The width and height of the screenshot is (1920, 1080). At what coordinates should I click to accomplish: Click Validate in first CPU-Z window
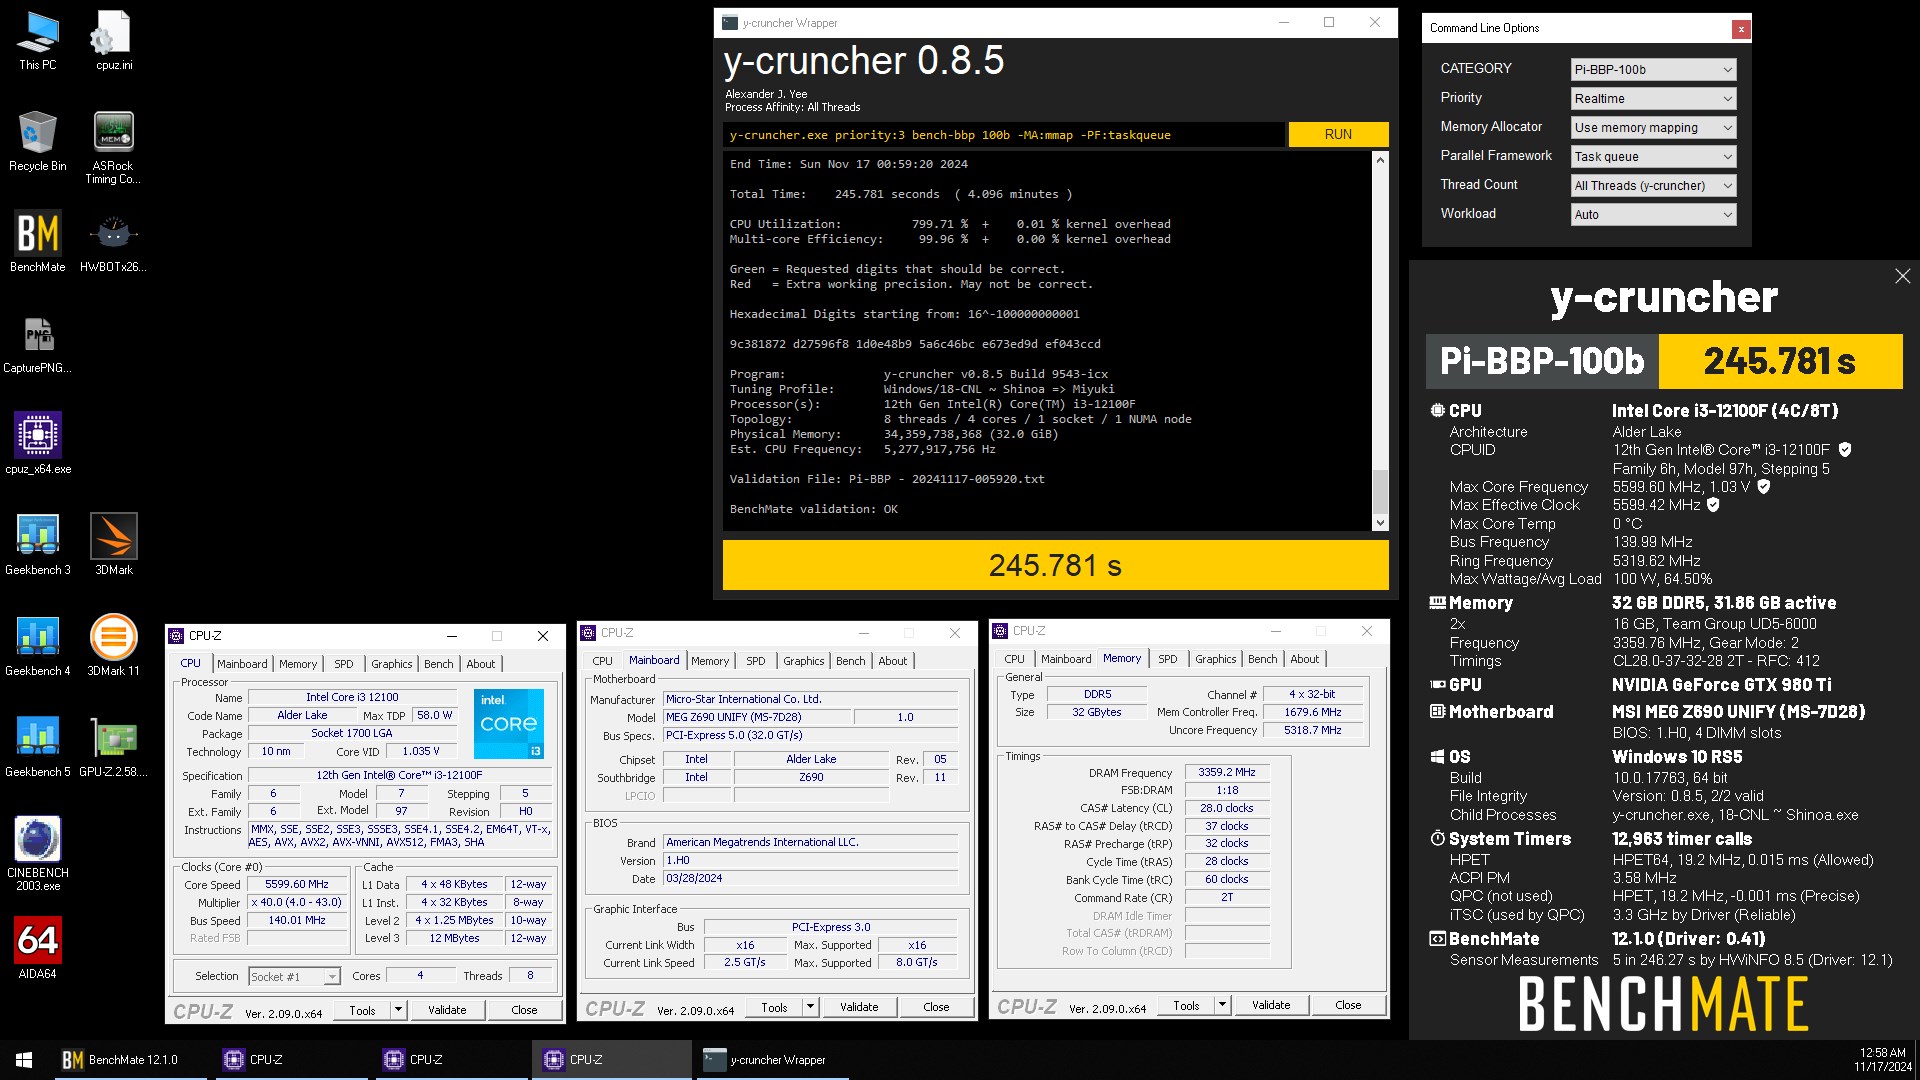[x=447, y=1010]
